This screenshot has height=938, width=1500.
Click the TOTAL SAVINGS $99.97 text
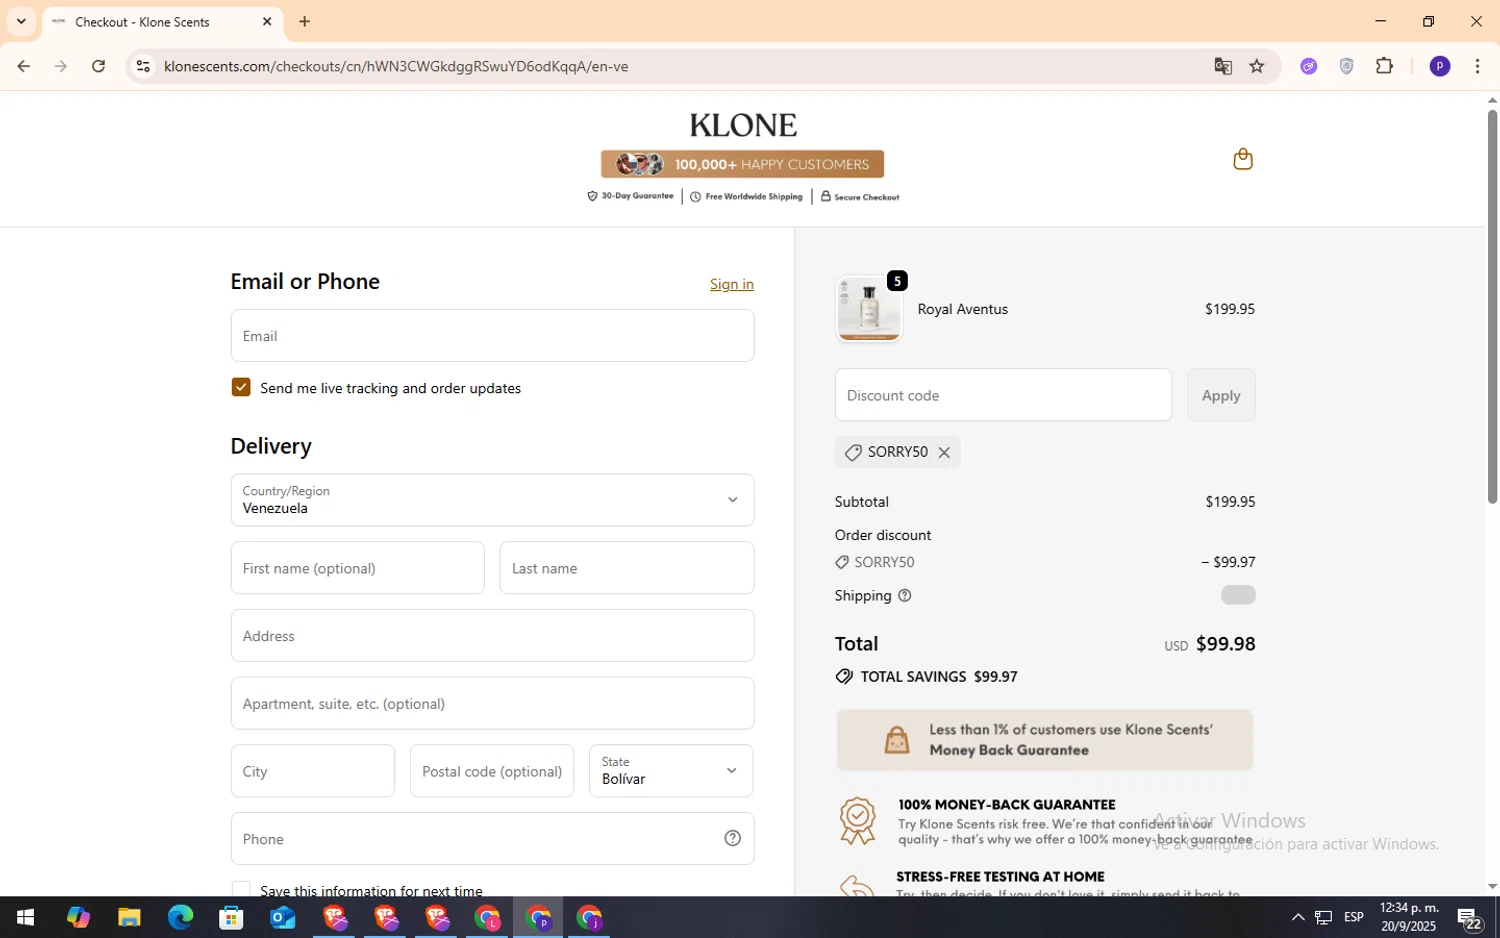(x=938, y=677)
